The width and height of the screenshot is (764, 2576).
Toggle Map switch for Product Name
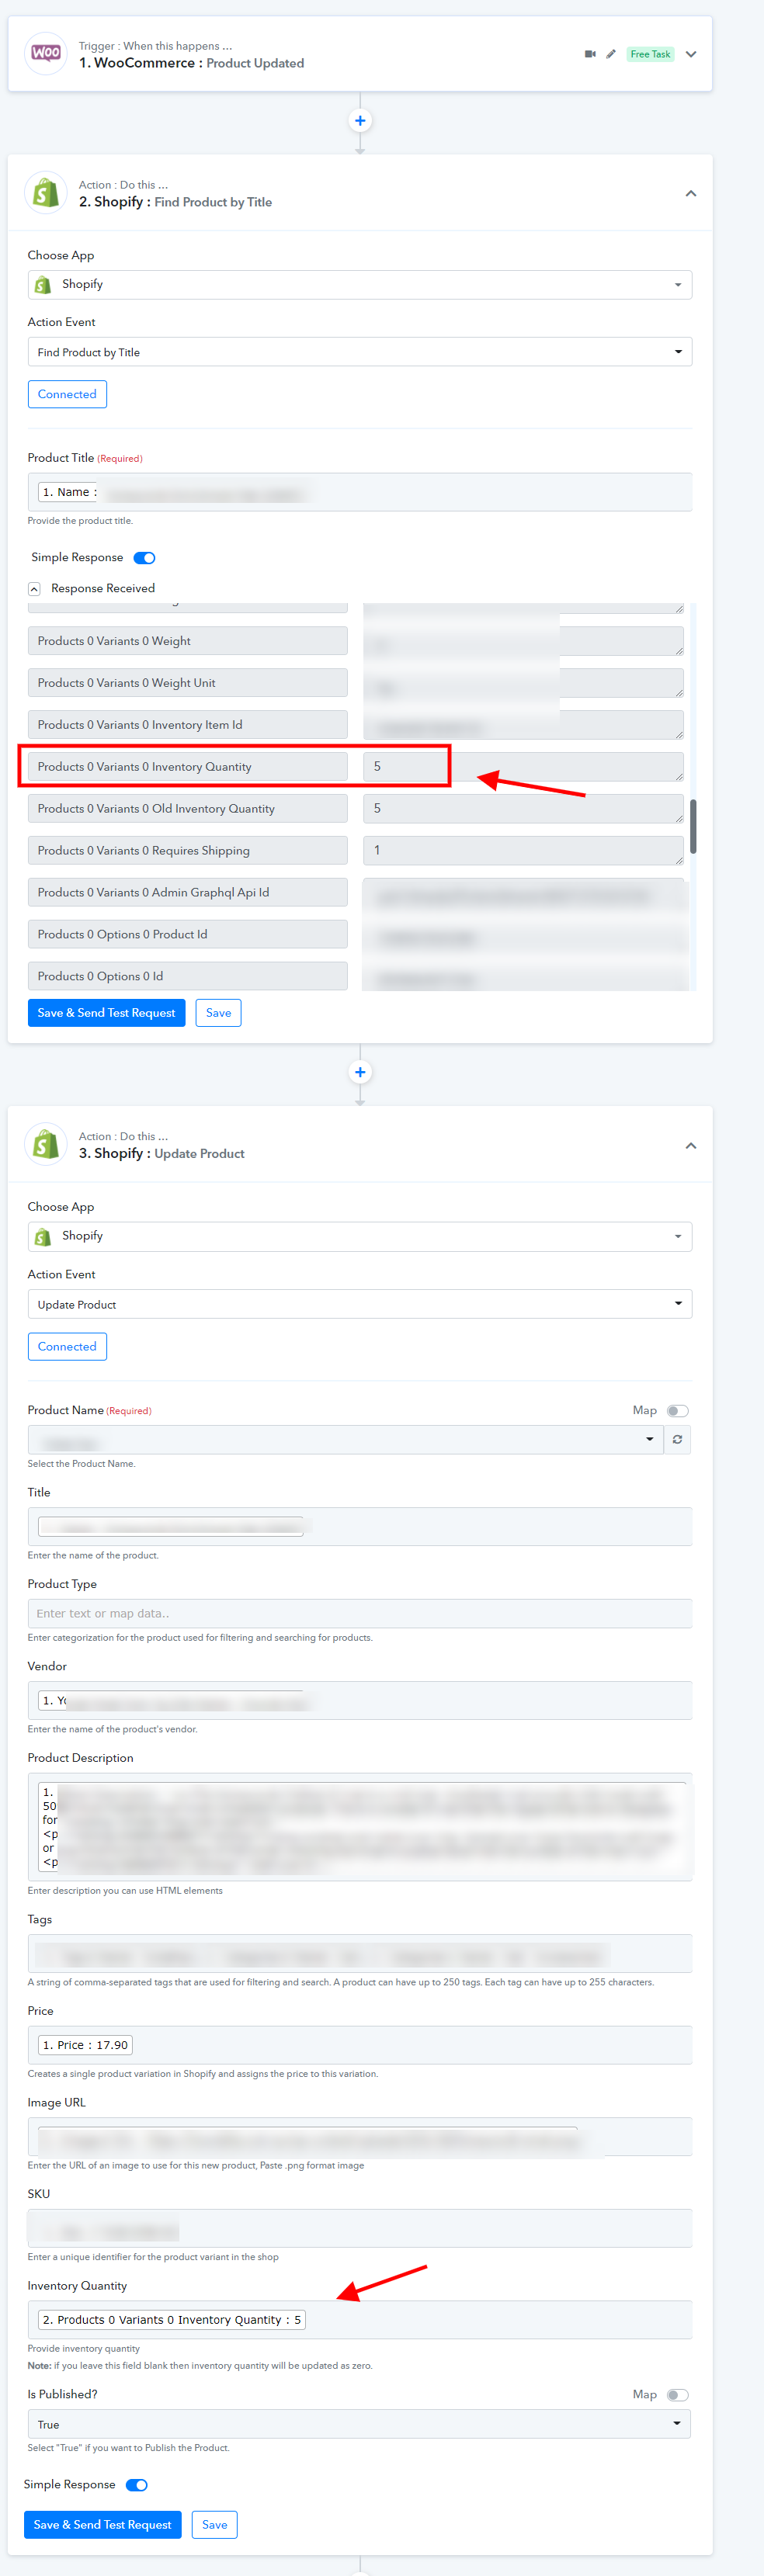(x=678, y=1411)
